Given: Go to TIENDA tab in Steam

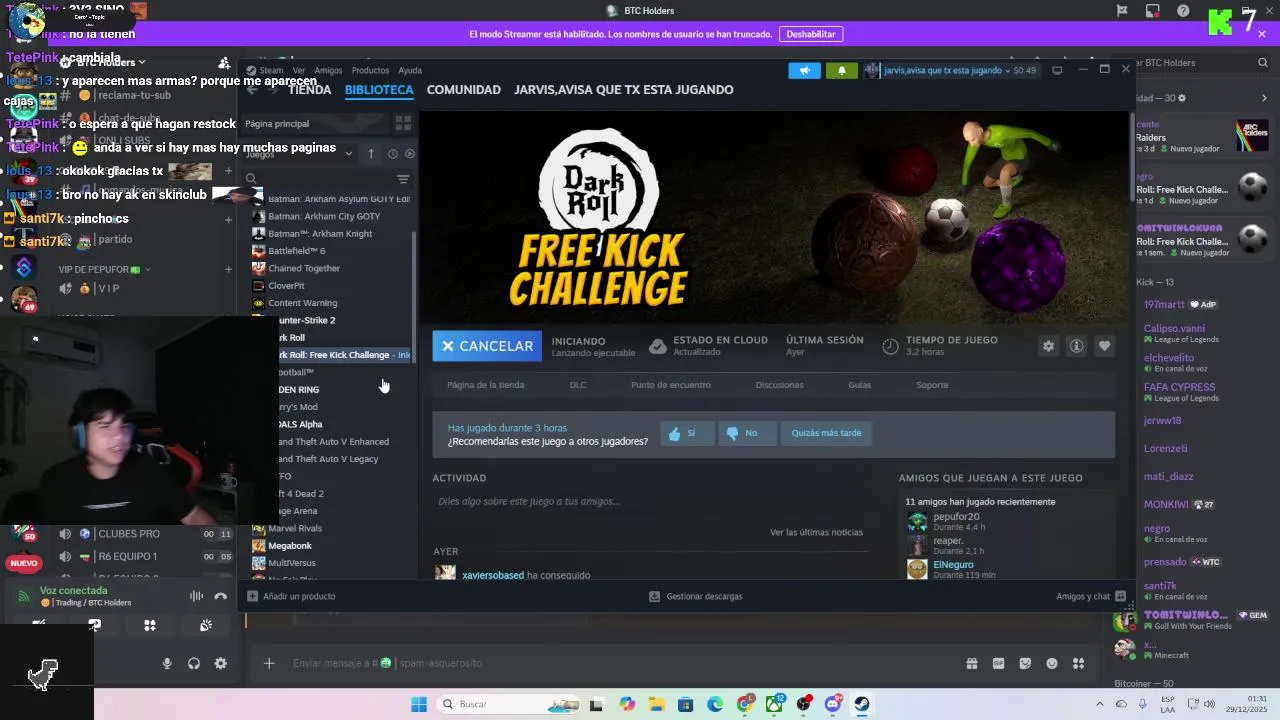Looking at the screenshot, I should pyautogui.click(x=309, y=89).
